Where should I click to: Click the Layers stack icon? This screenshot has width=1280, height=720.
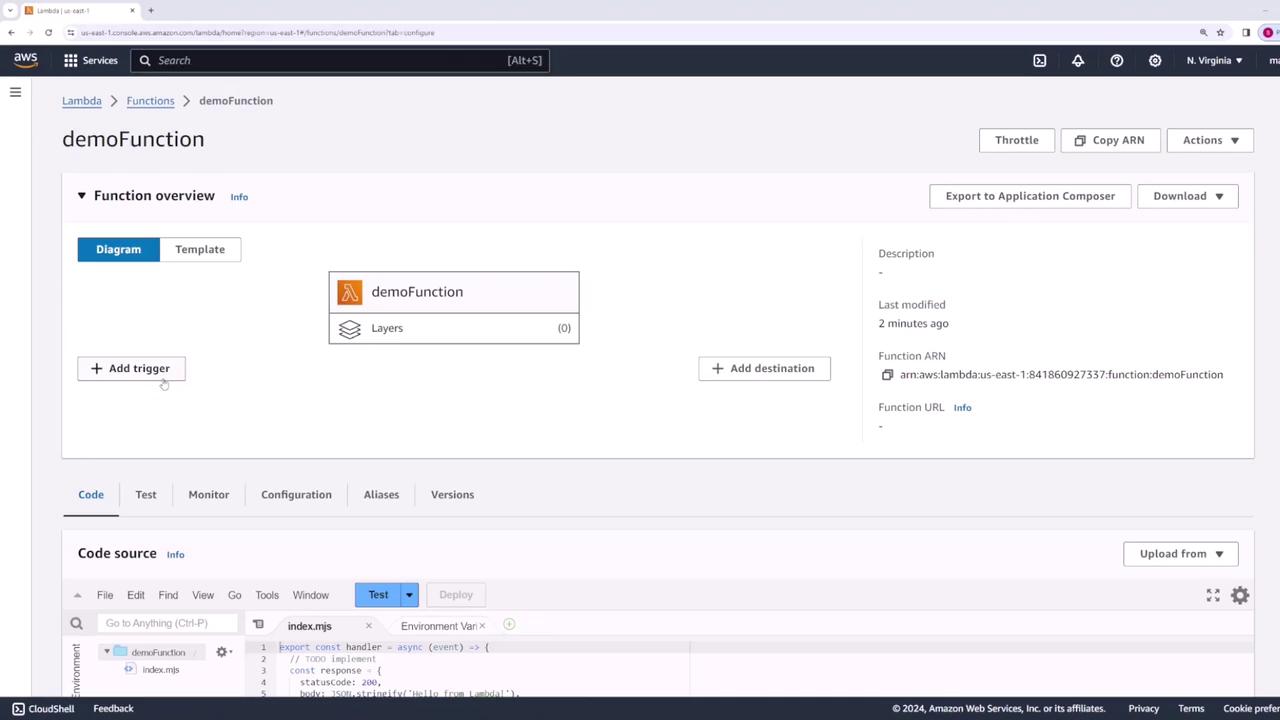pyautogui.click(x=349, y=329)
